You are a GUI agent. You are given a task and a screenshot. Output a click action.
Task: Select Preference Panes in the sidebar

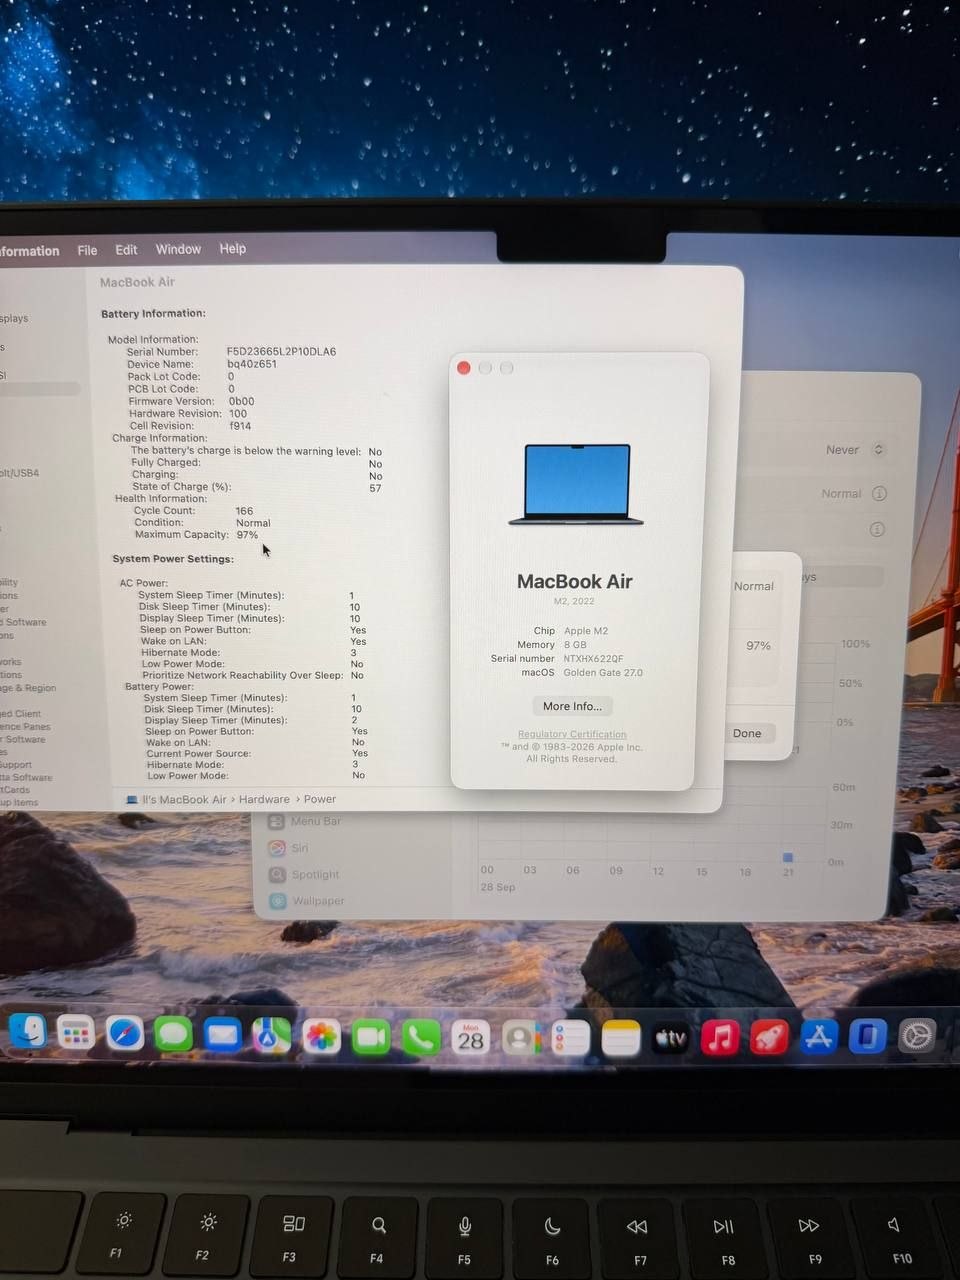[x=25, y=727]
